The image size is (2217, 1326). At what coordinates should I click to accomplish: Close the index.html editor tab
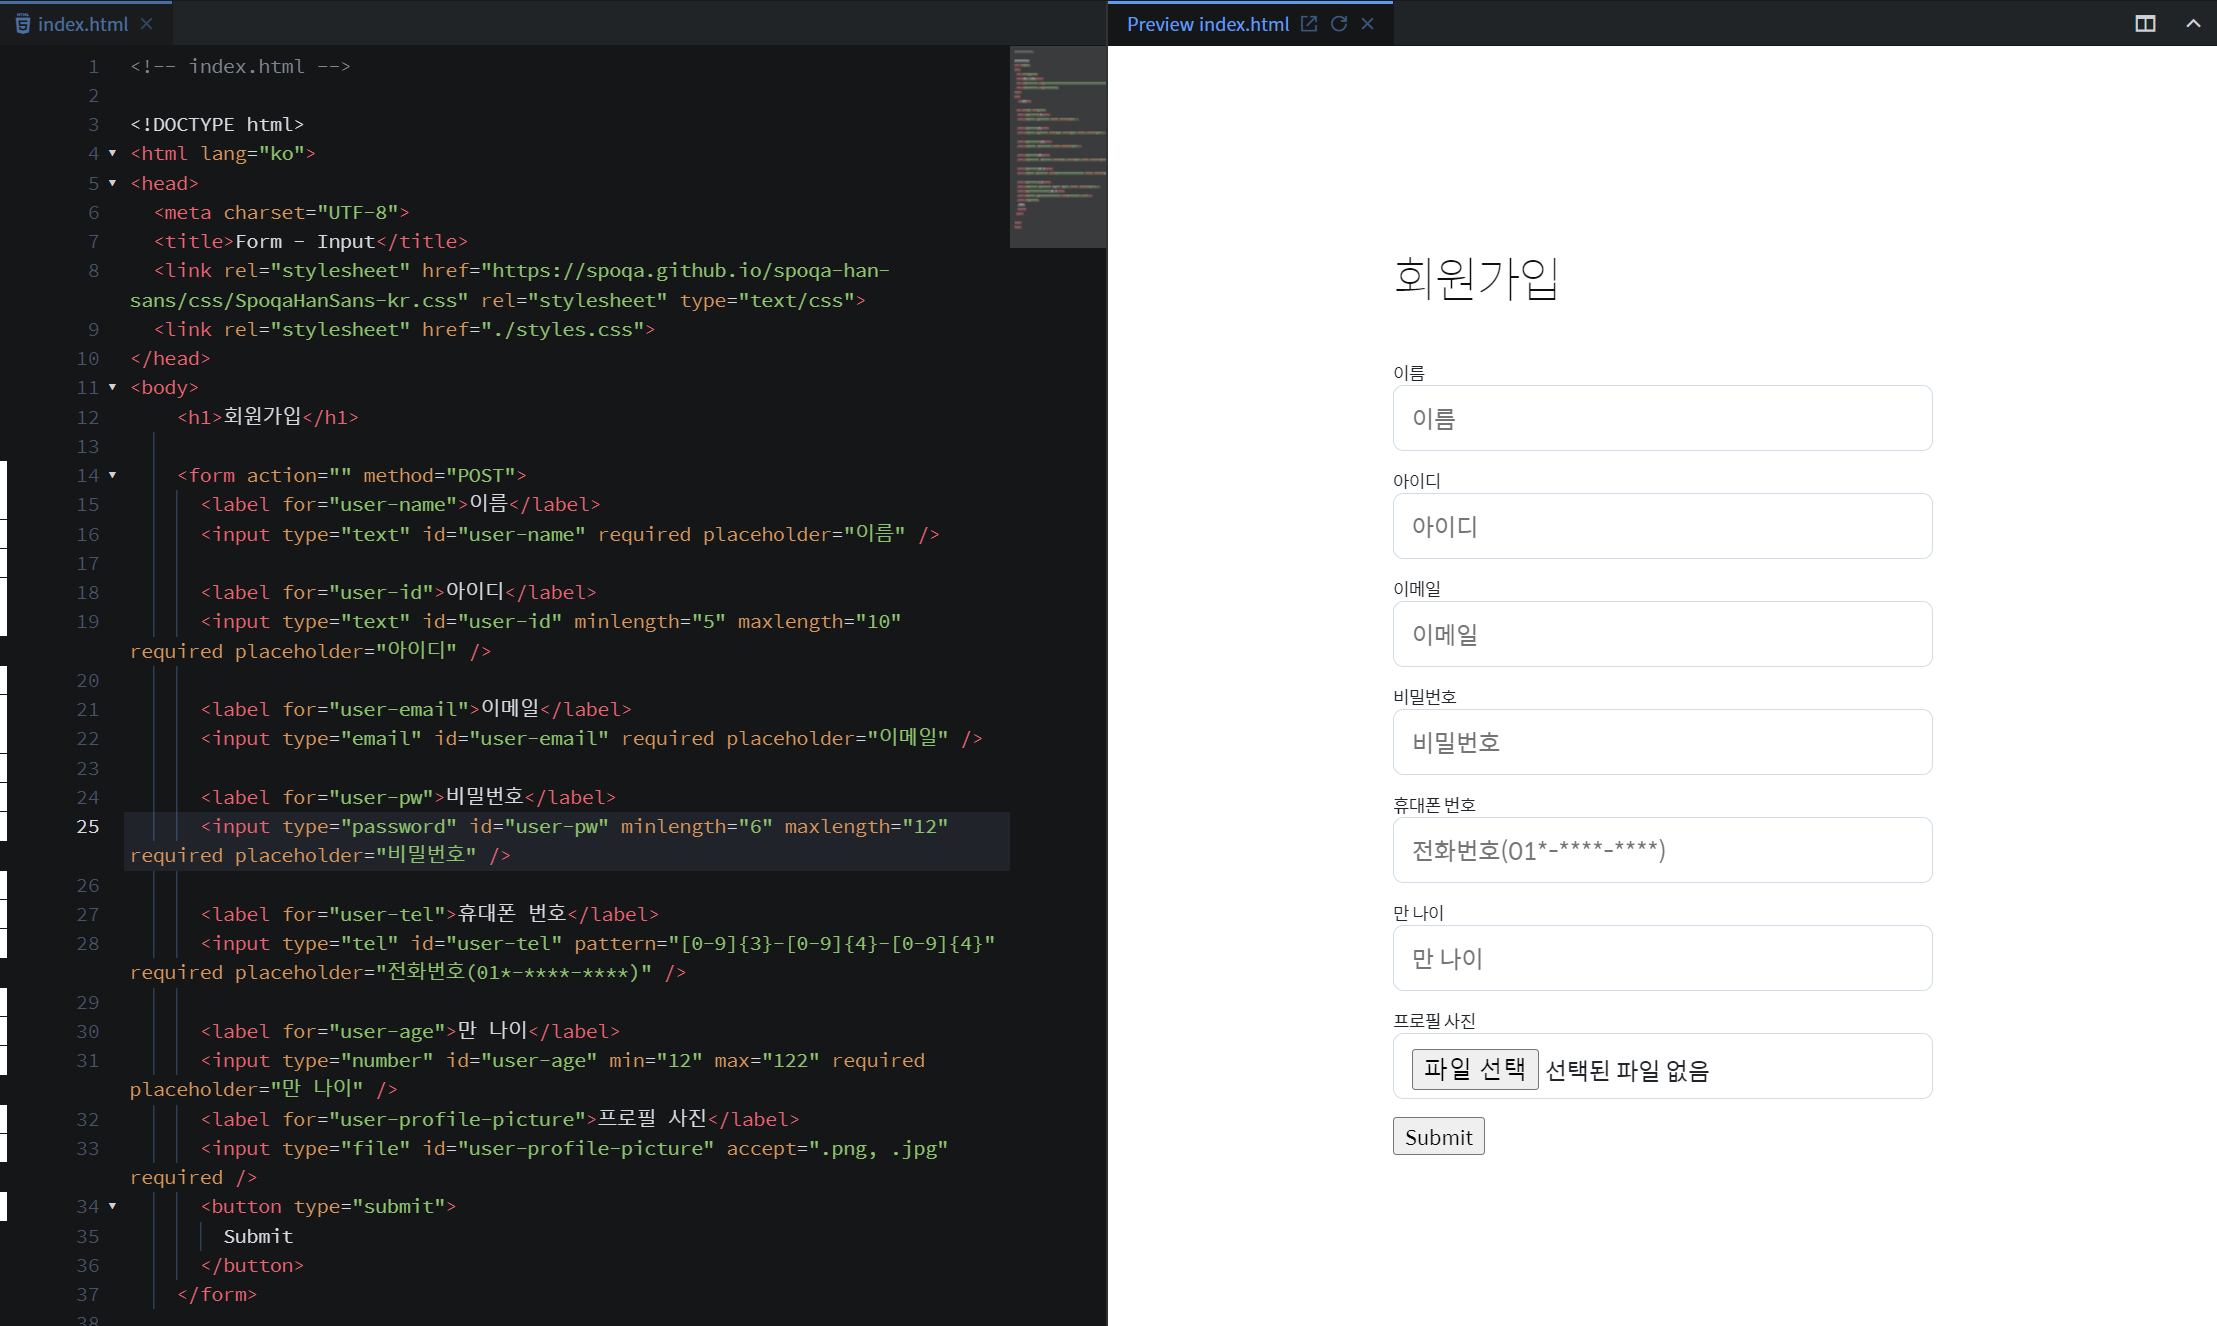point(147,24)
